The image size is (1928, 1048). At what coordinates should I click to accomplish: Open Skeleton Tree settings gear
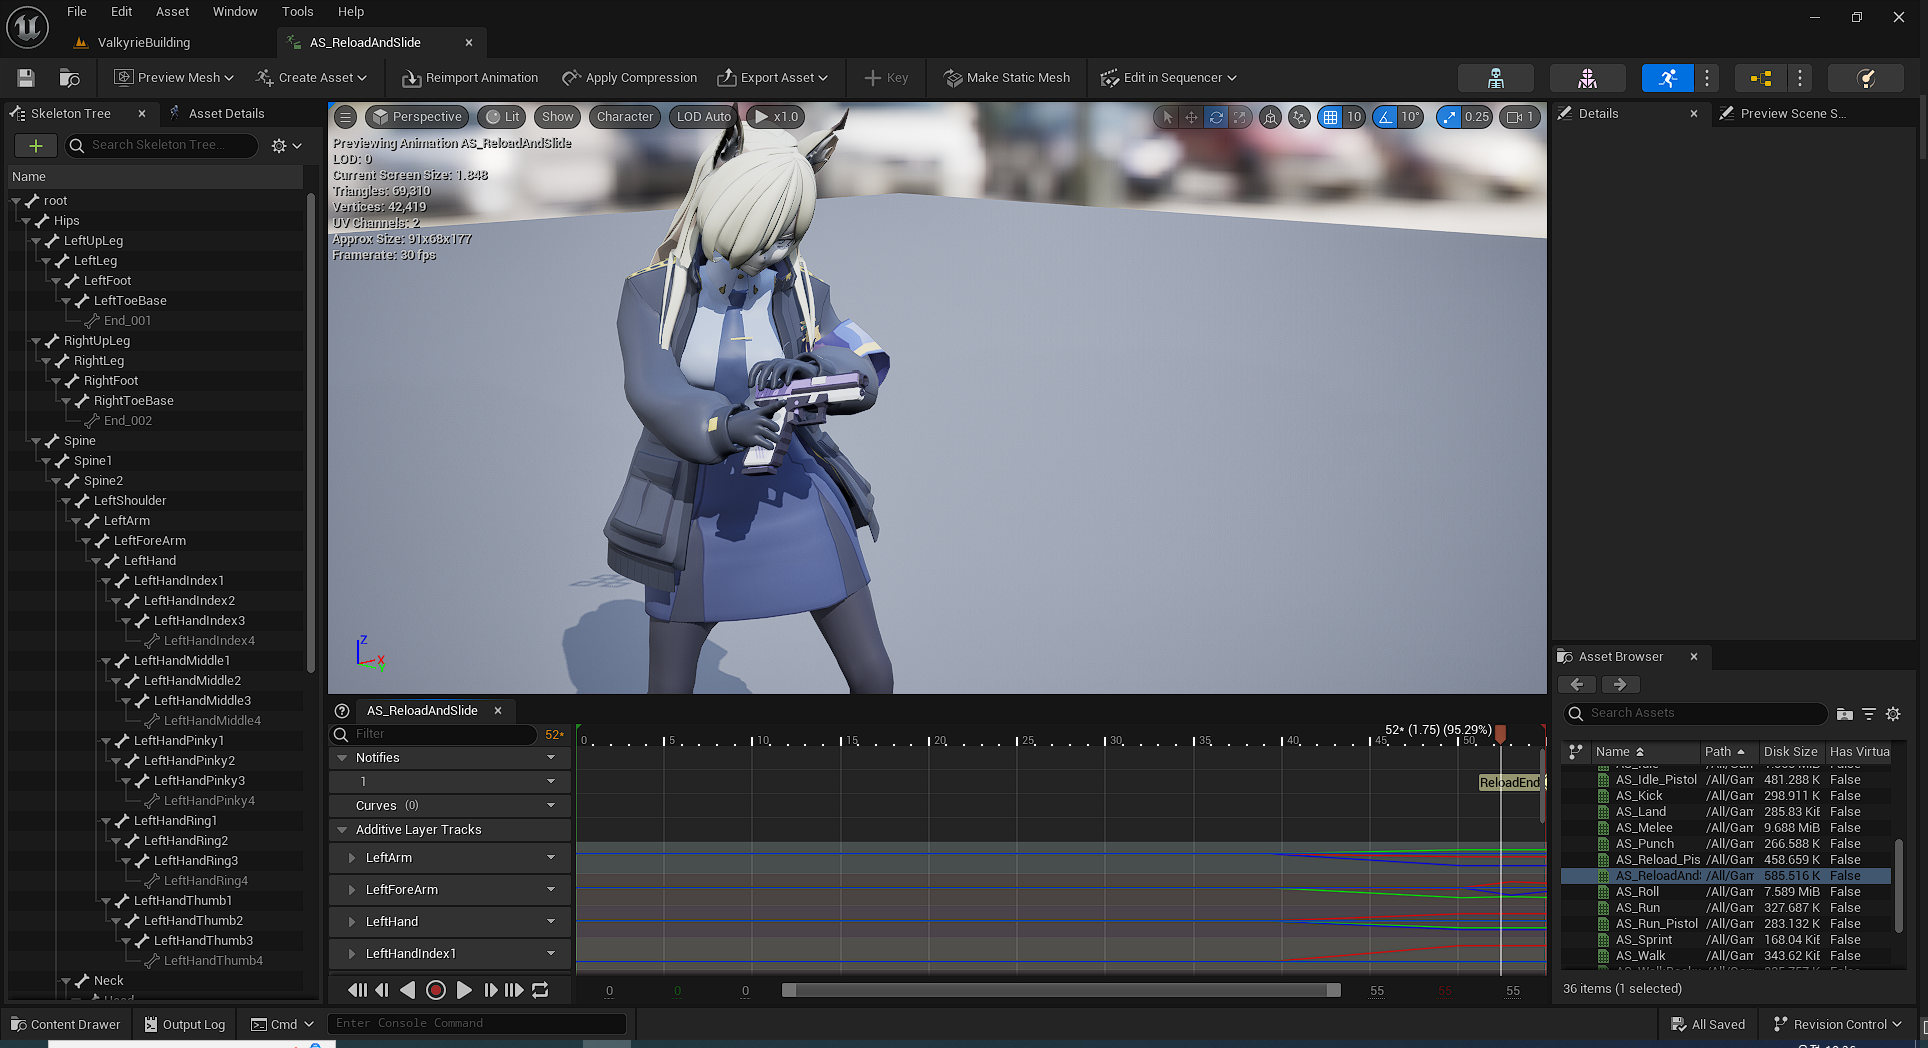click(286, 146)
